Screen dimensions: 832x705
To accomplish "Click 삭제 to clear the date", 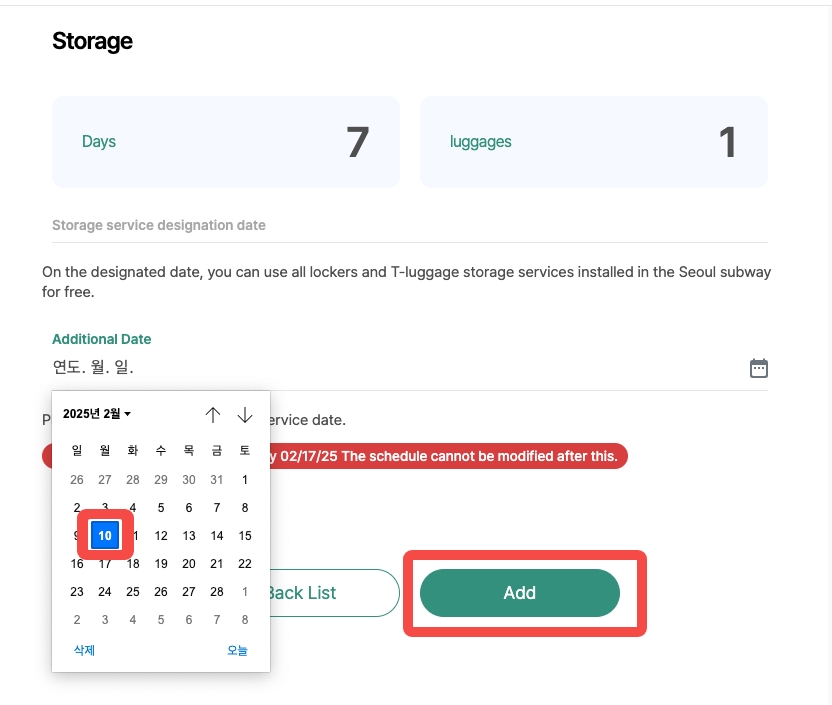I will pyautogui.click(x=84, y=650).
